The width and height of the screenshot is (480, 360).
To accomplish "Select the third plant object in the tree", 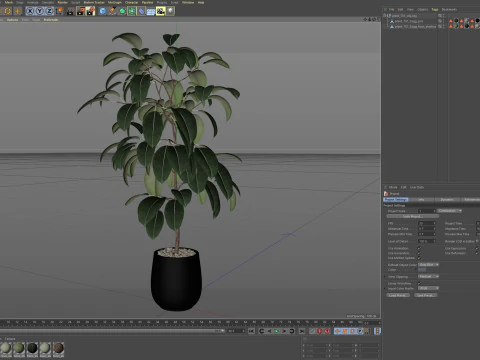I will click(x=415, y=26).
